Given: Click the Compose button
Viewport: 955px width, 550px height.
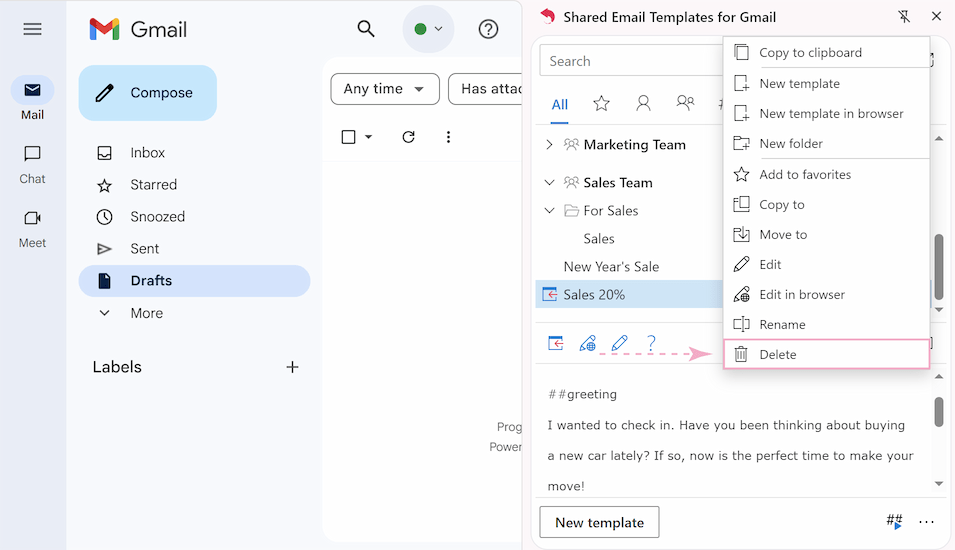Looking at the screenshot, I should pyautogui.click(x=147, y=93).
